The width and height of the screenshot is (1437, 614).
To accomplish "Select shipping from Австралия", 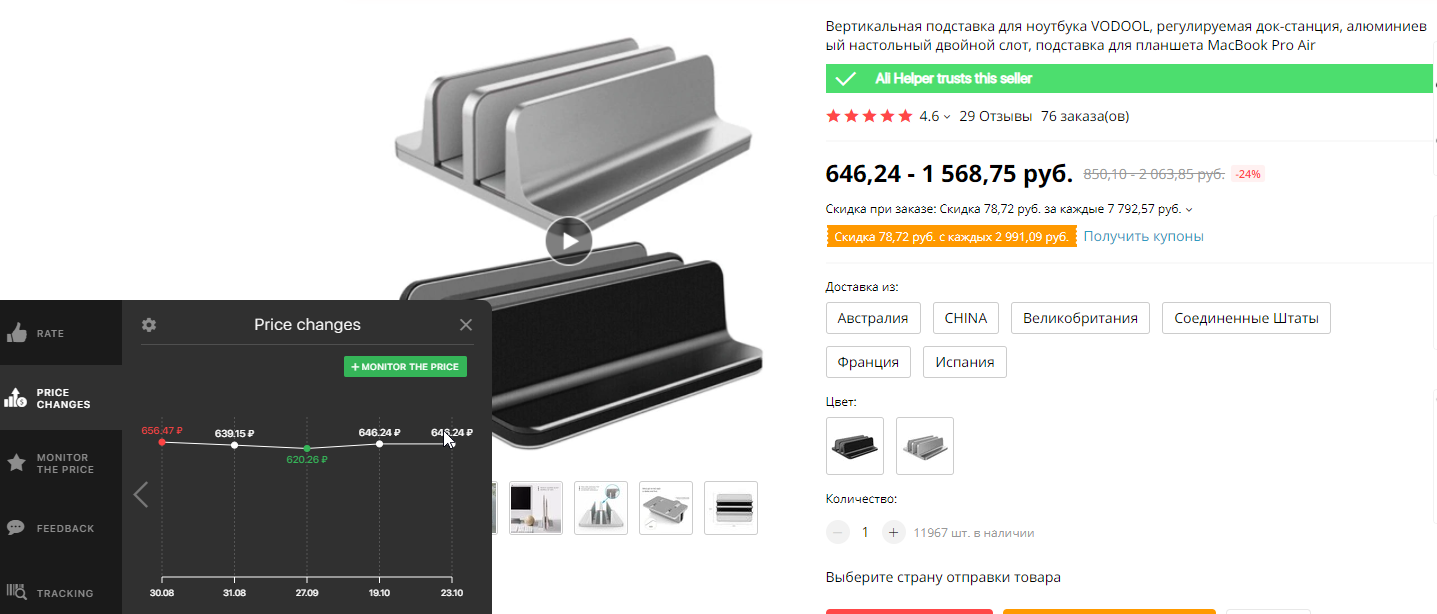I will [873, 318].
